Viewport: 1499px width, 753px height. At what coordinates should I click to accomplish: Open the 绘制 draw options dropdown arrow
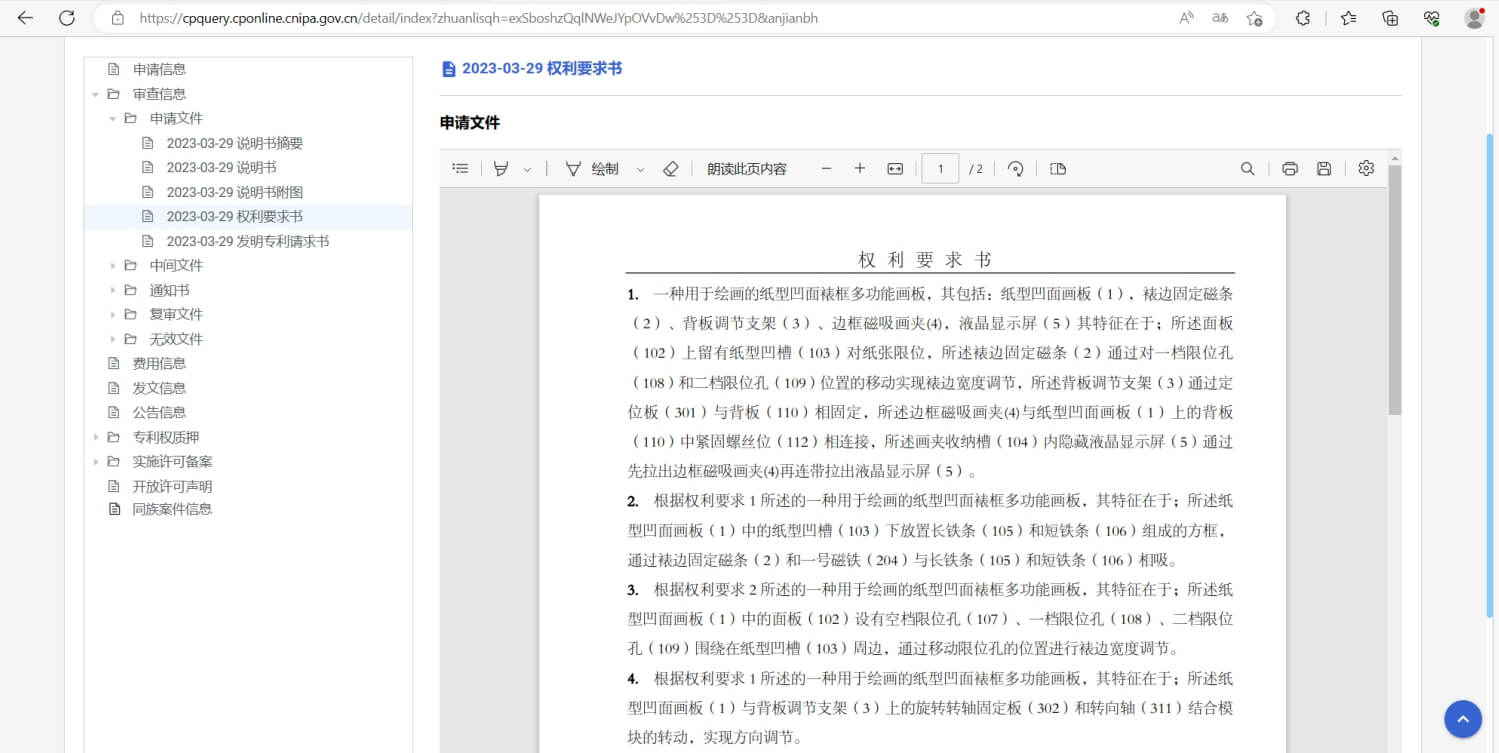641,170
